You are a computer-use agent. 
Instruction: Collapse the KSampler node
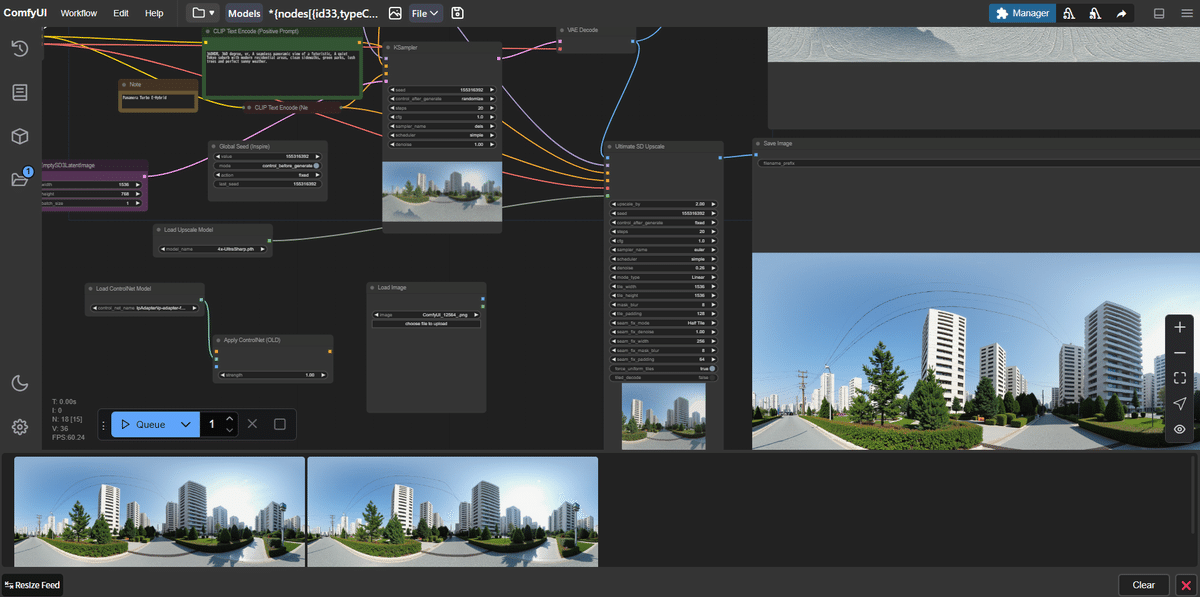(x=388, y=47)
